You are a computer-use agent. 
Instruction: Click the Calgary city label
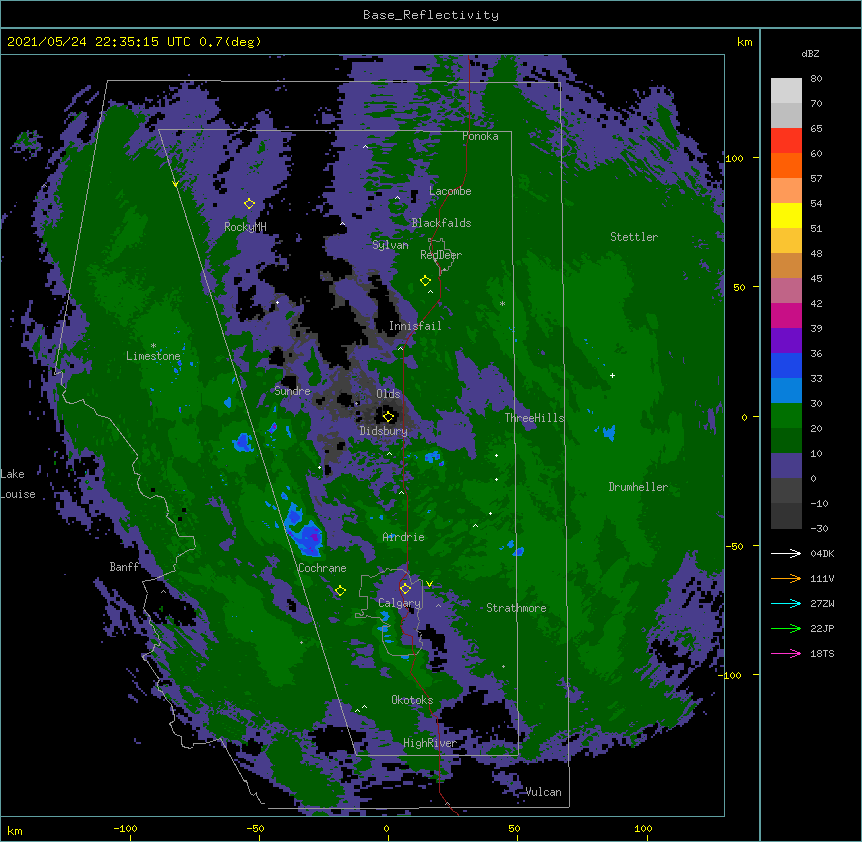[x=400, y=603]
